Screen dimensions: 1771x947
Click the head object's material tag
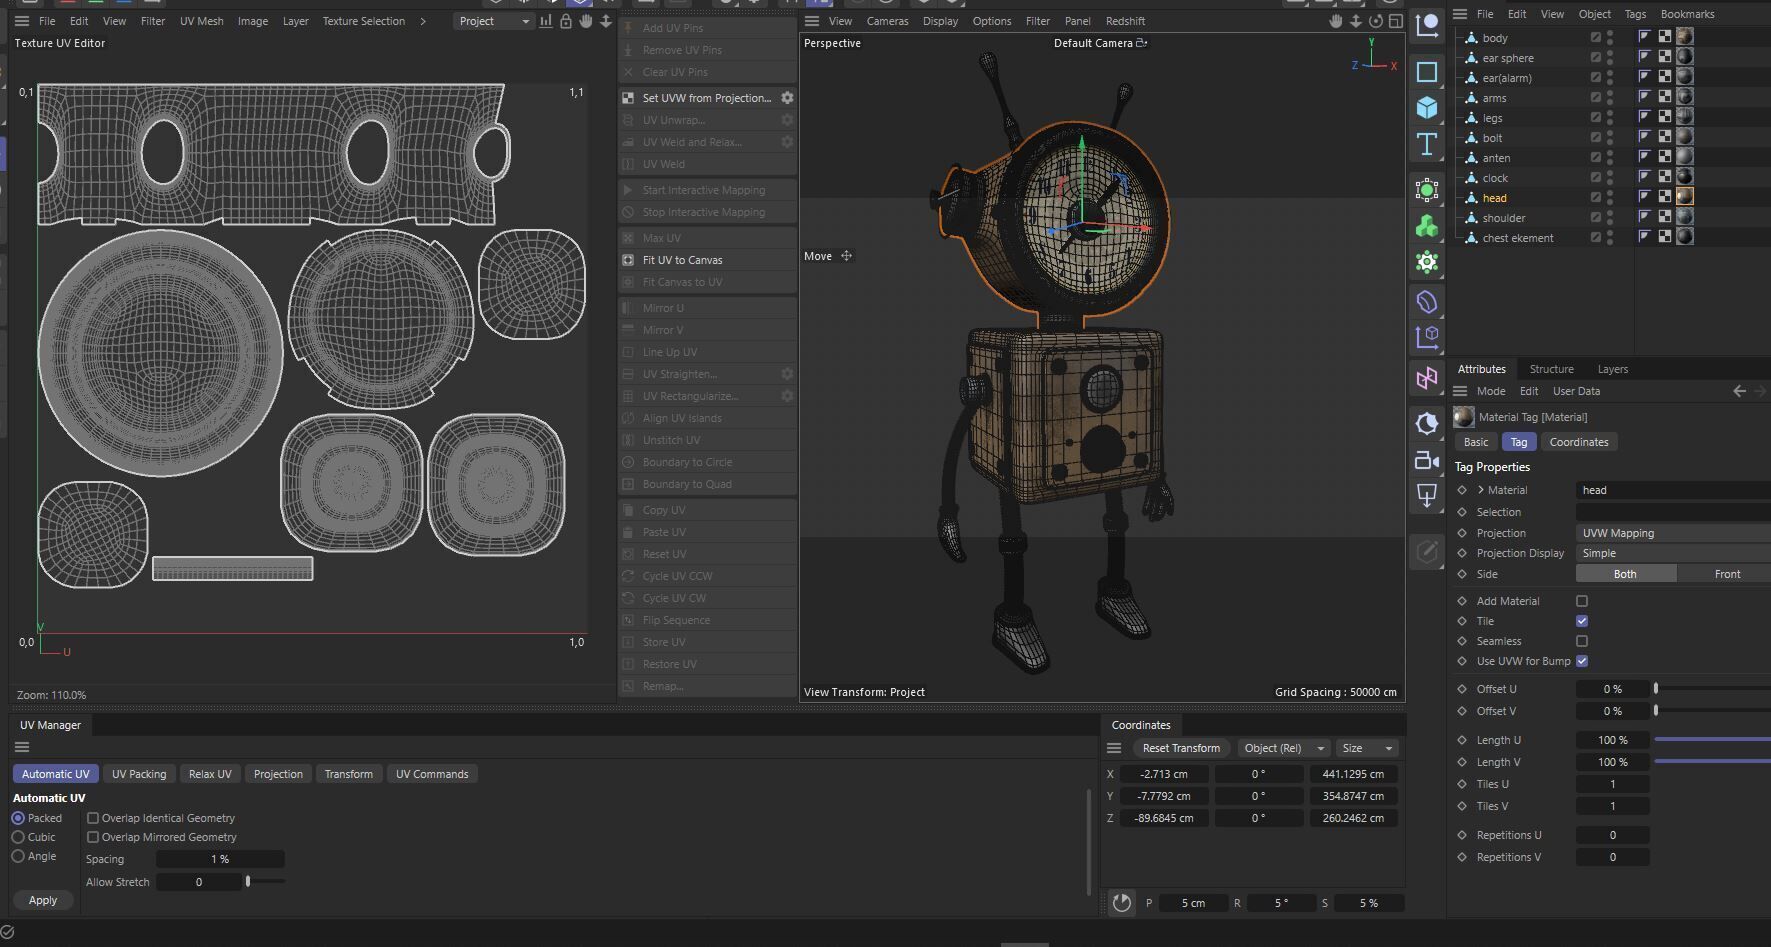pos(1685,197)
